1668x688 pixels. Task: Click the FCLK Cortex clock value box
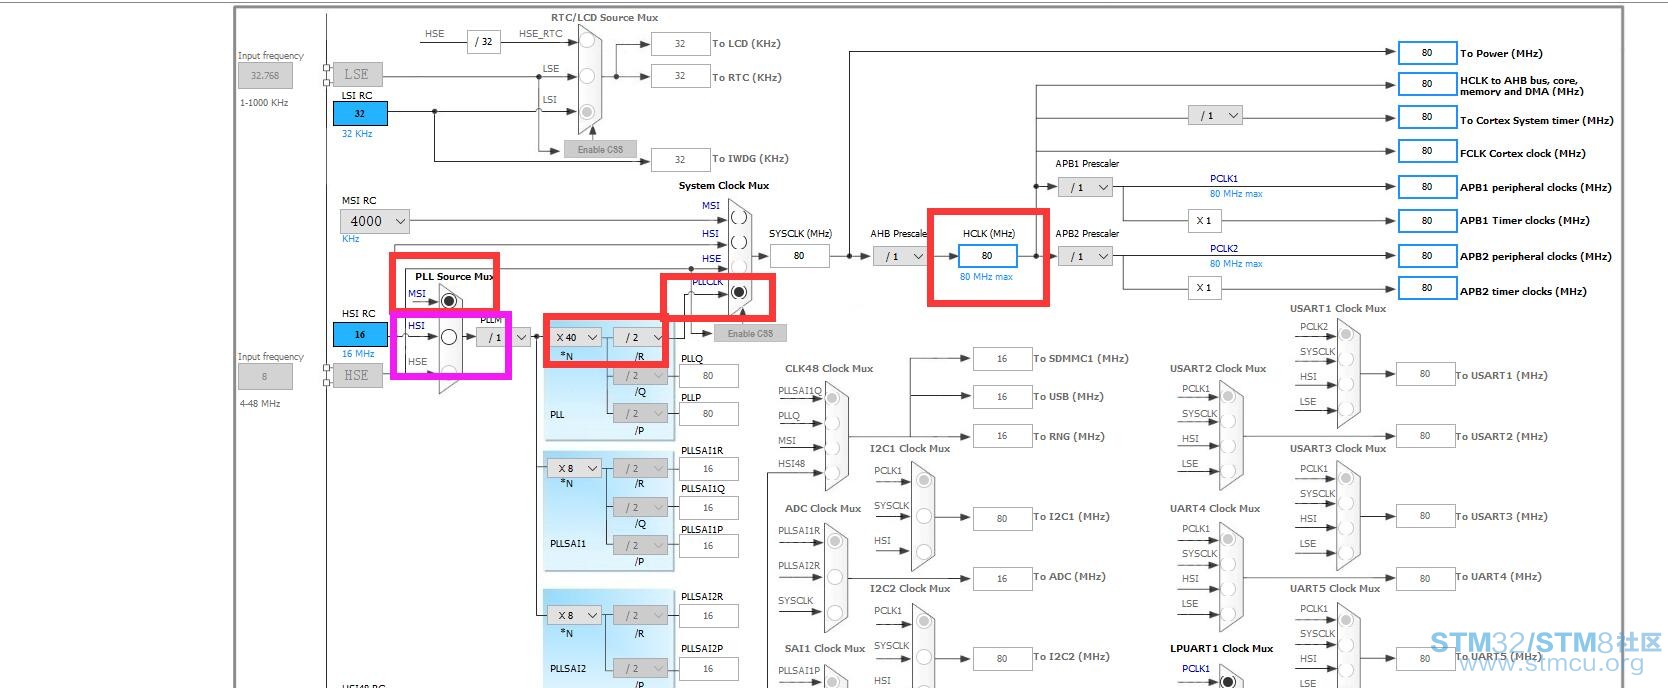(1427, 151)
